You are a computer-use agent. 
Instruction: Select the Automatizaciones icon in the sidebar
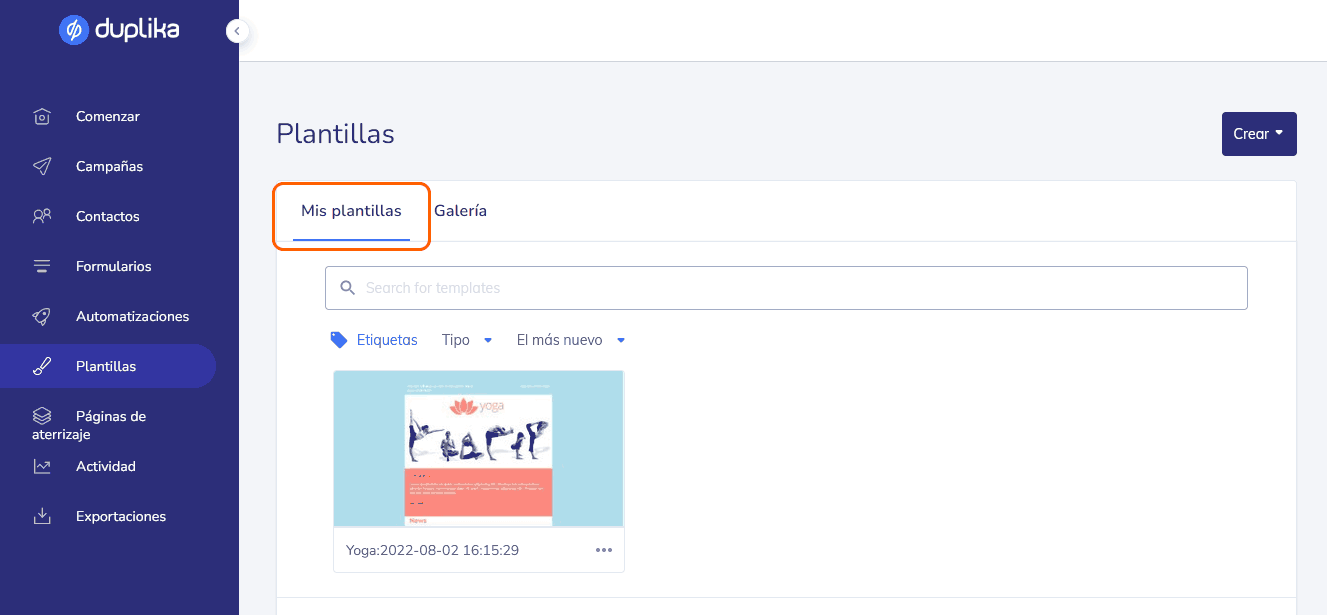41,316
